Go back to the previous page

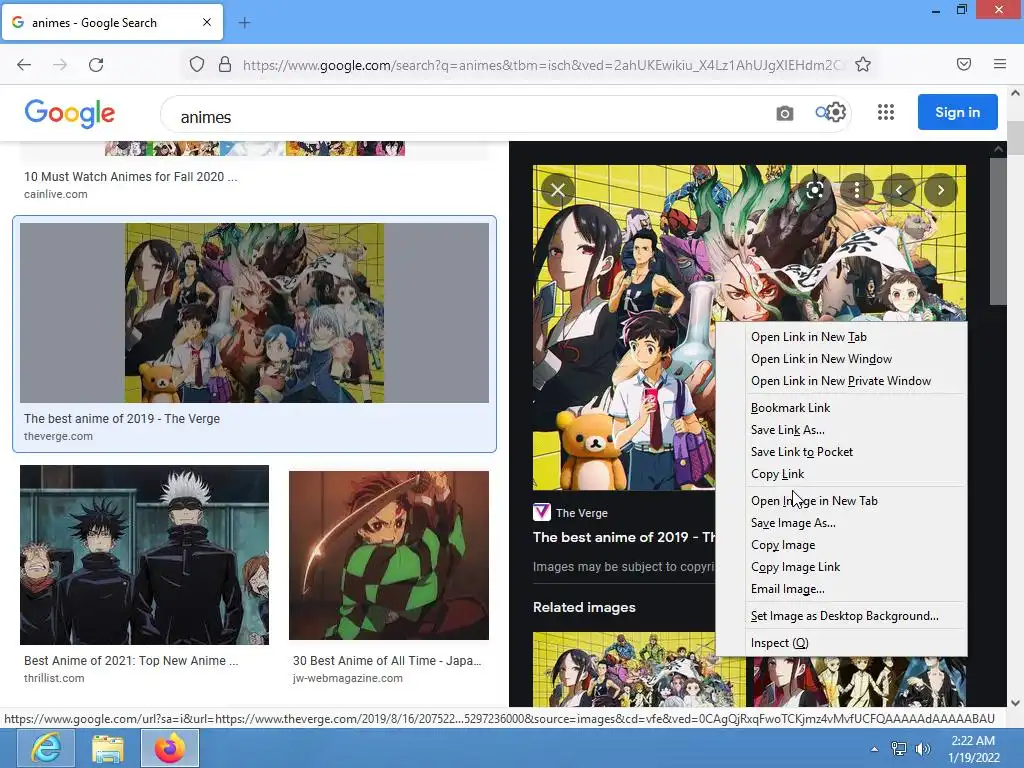pos(24,65)
